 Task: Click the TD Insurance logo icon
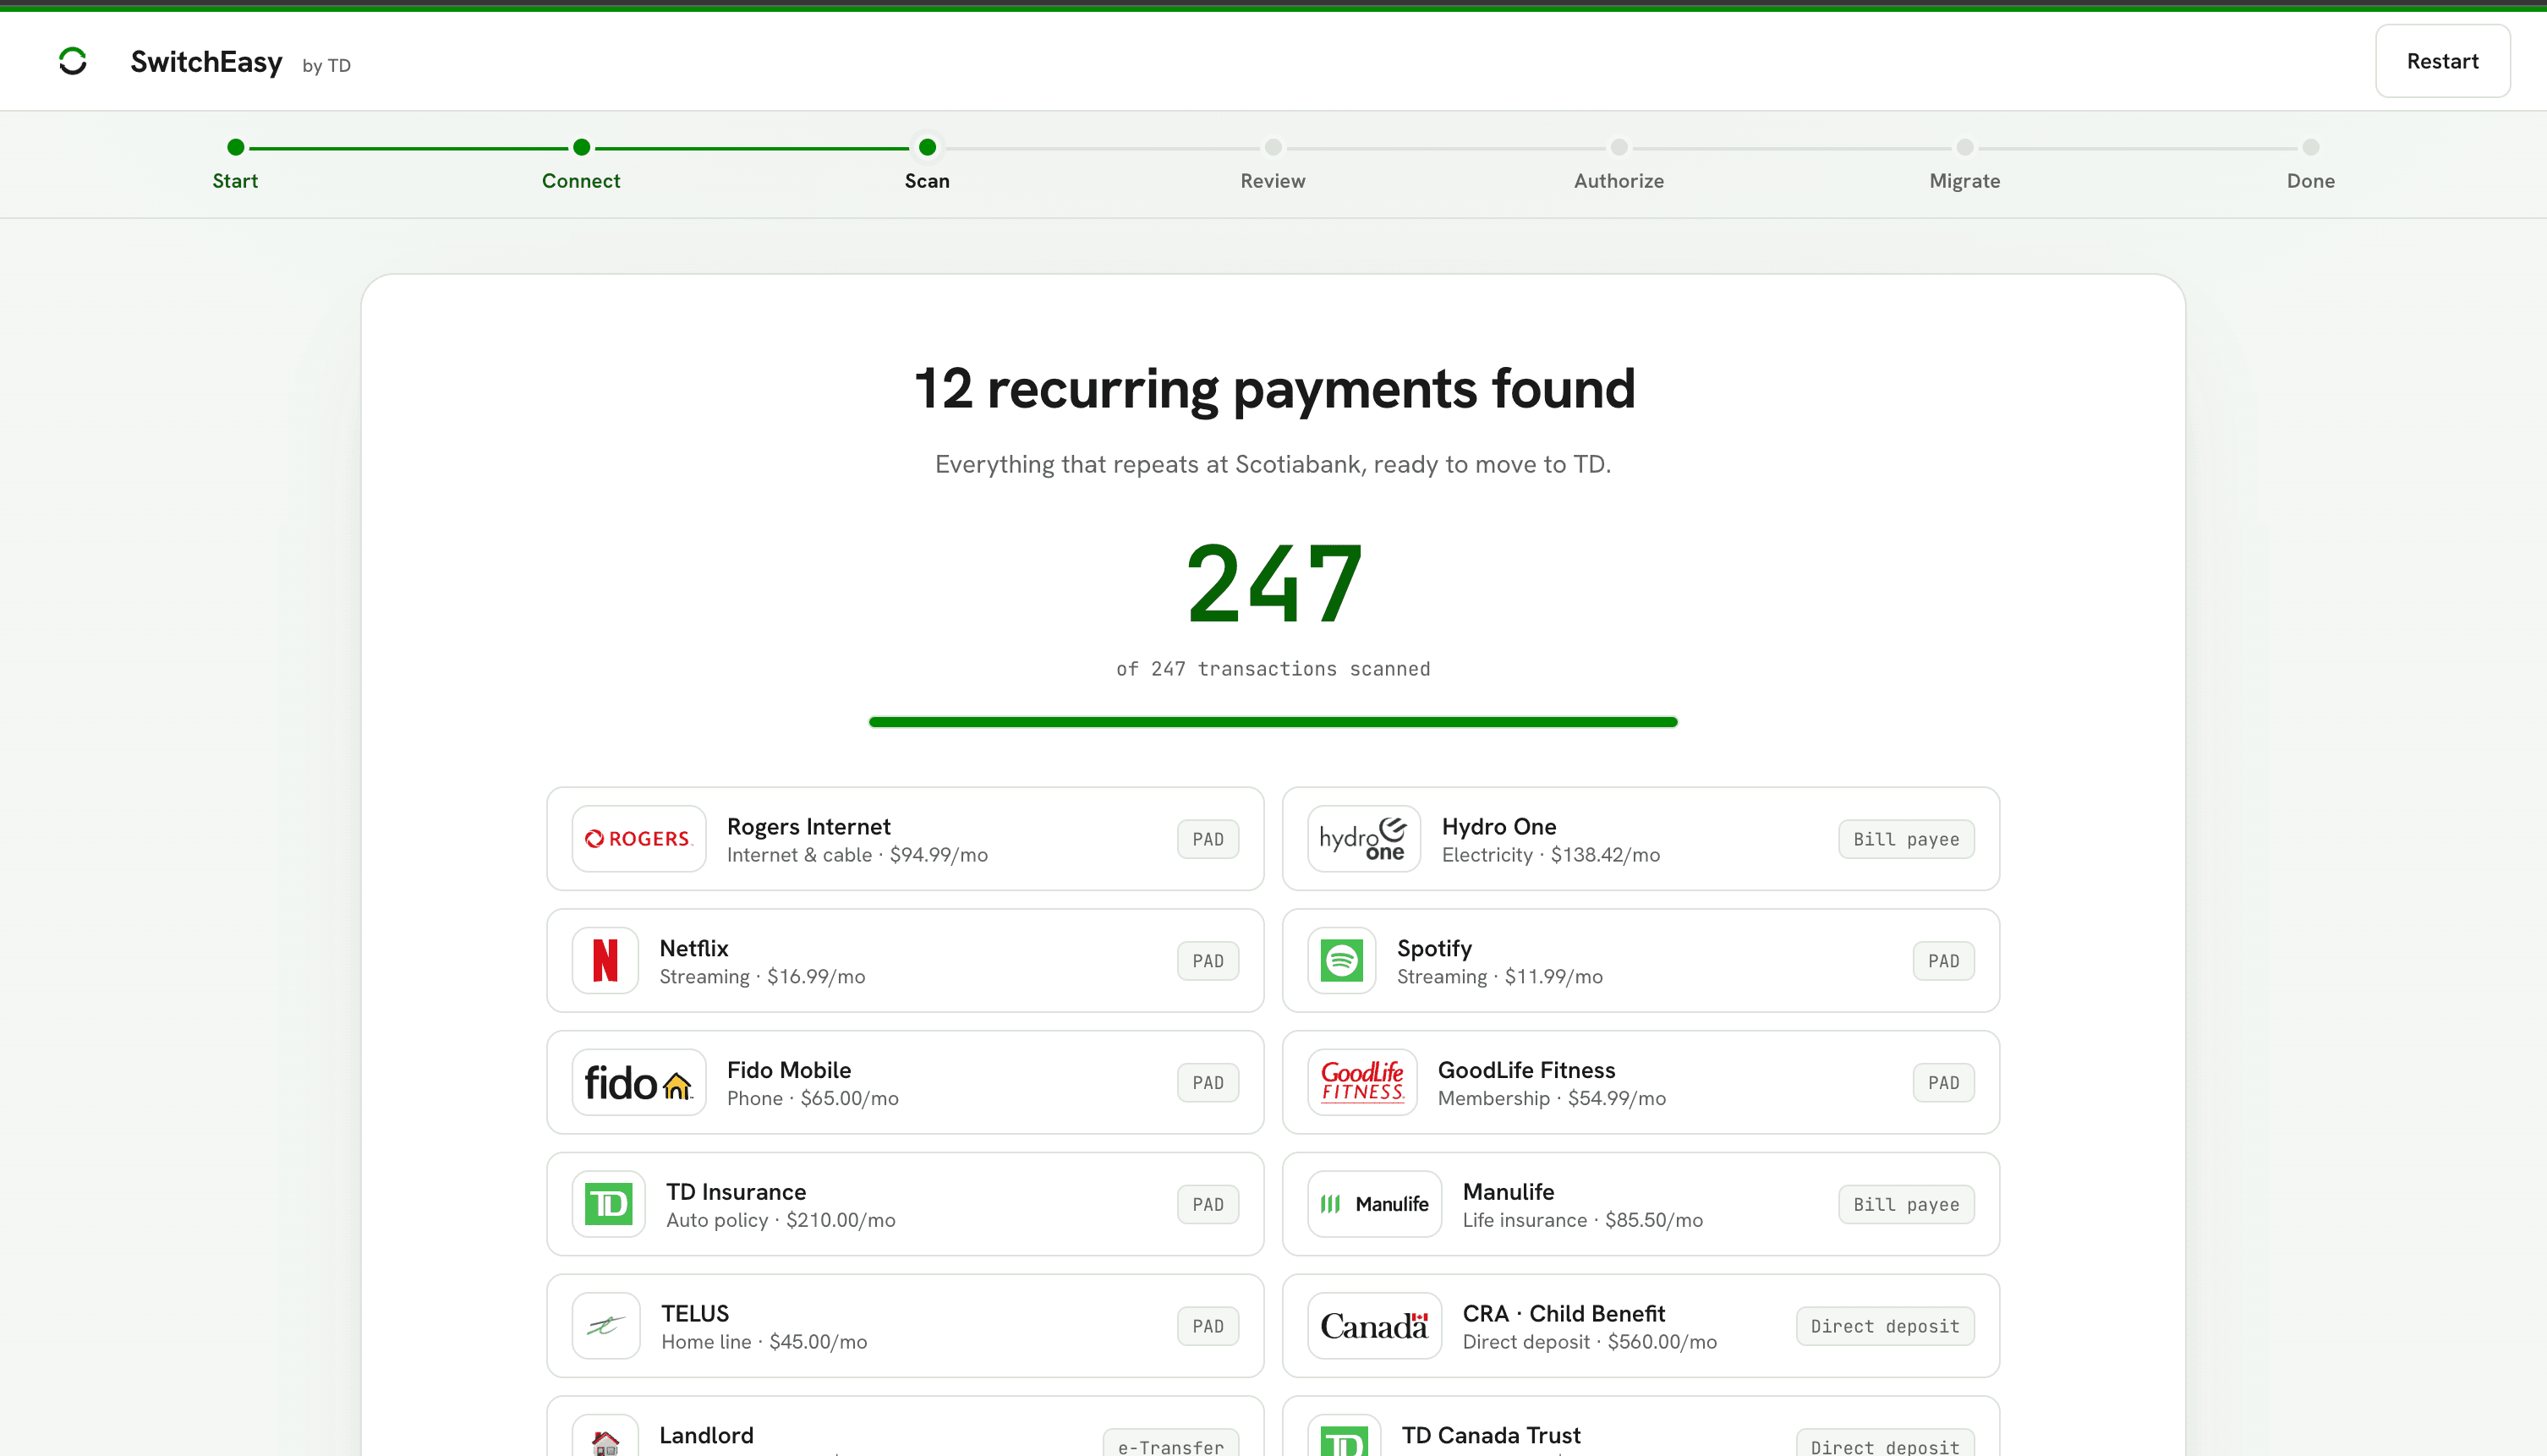pos(609,1205)
